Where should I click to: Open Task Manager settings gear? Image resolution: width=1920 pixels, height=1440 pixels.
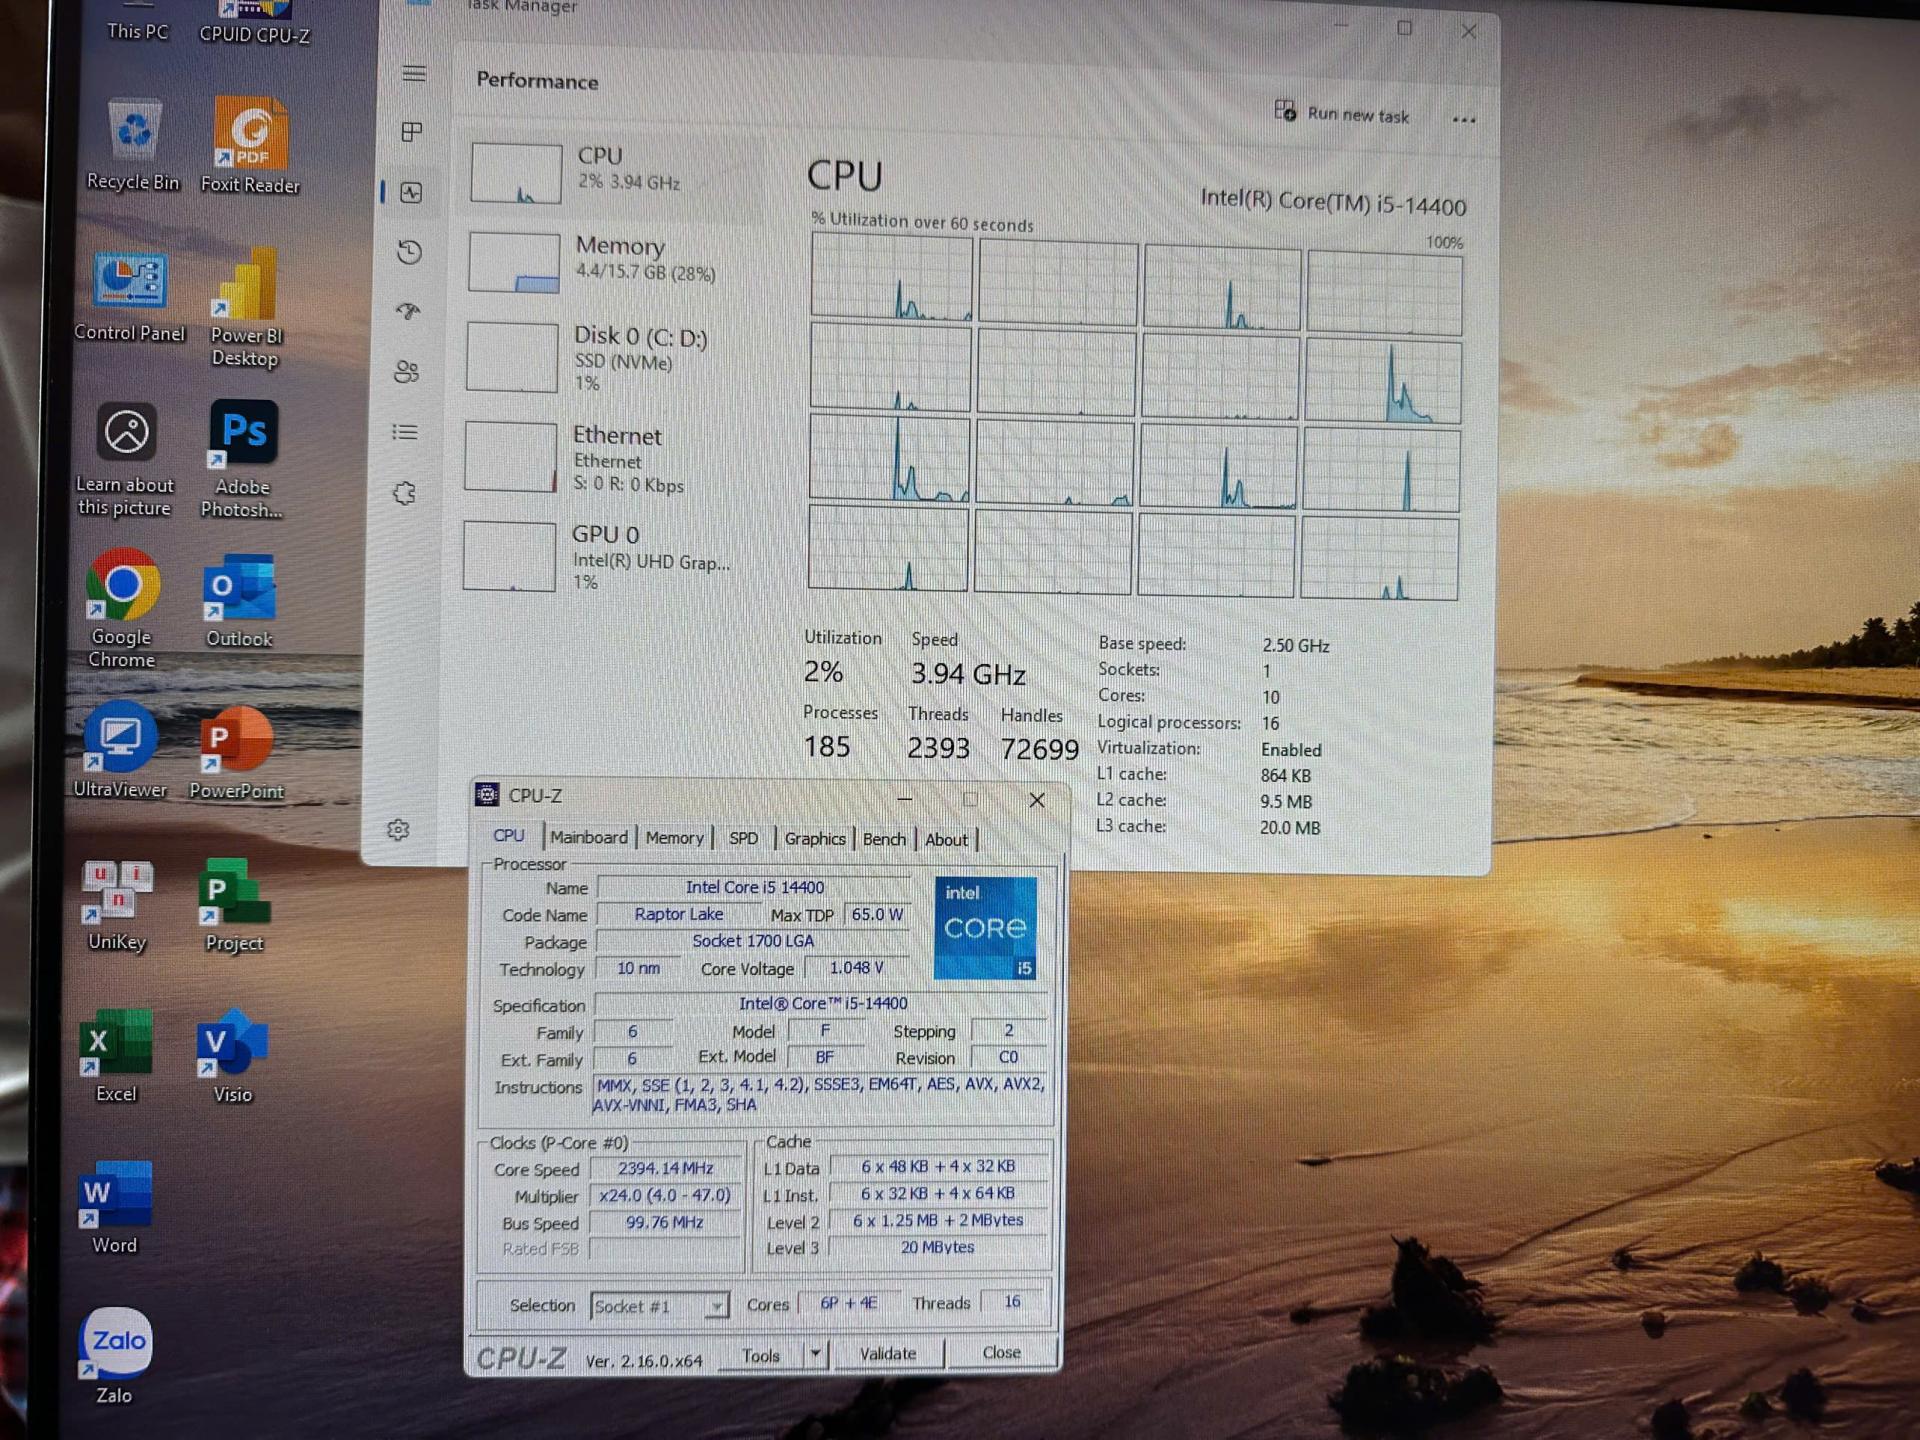click(400, 829)
